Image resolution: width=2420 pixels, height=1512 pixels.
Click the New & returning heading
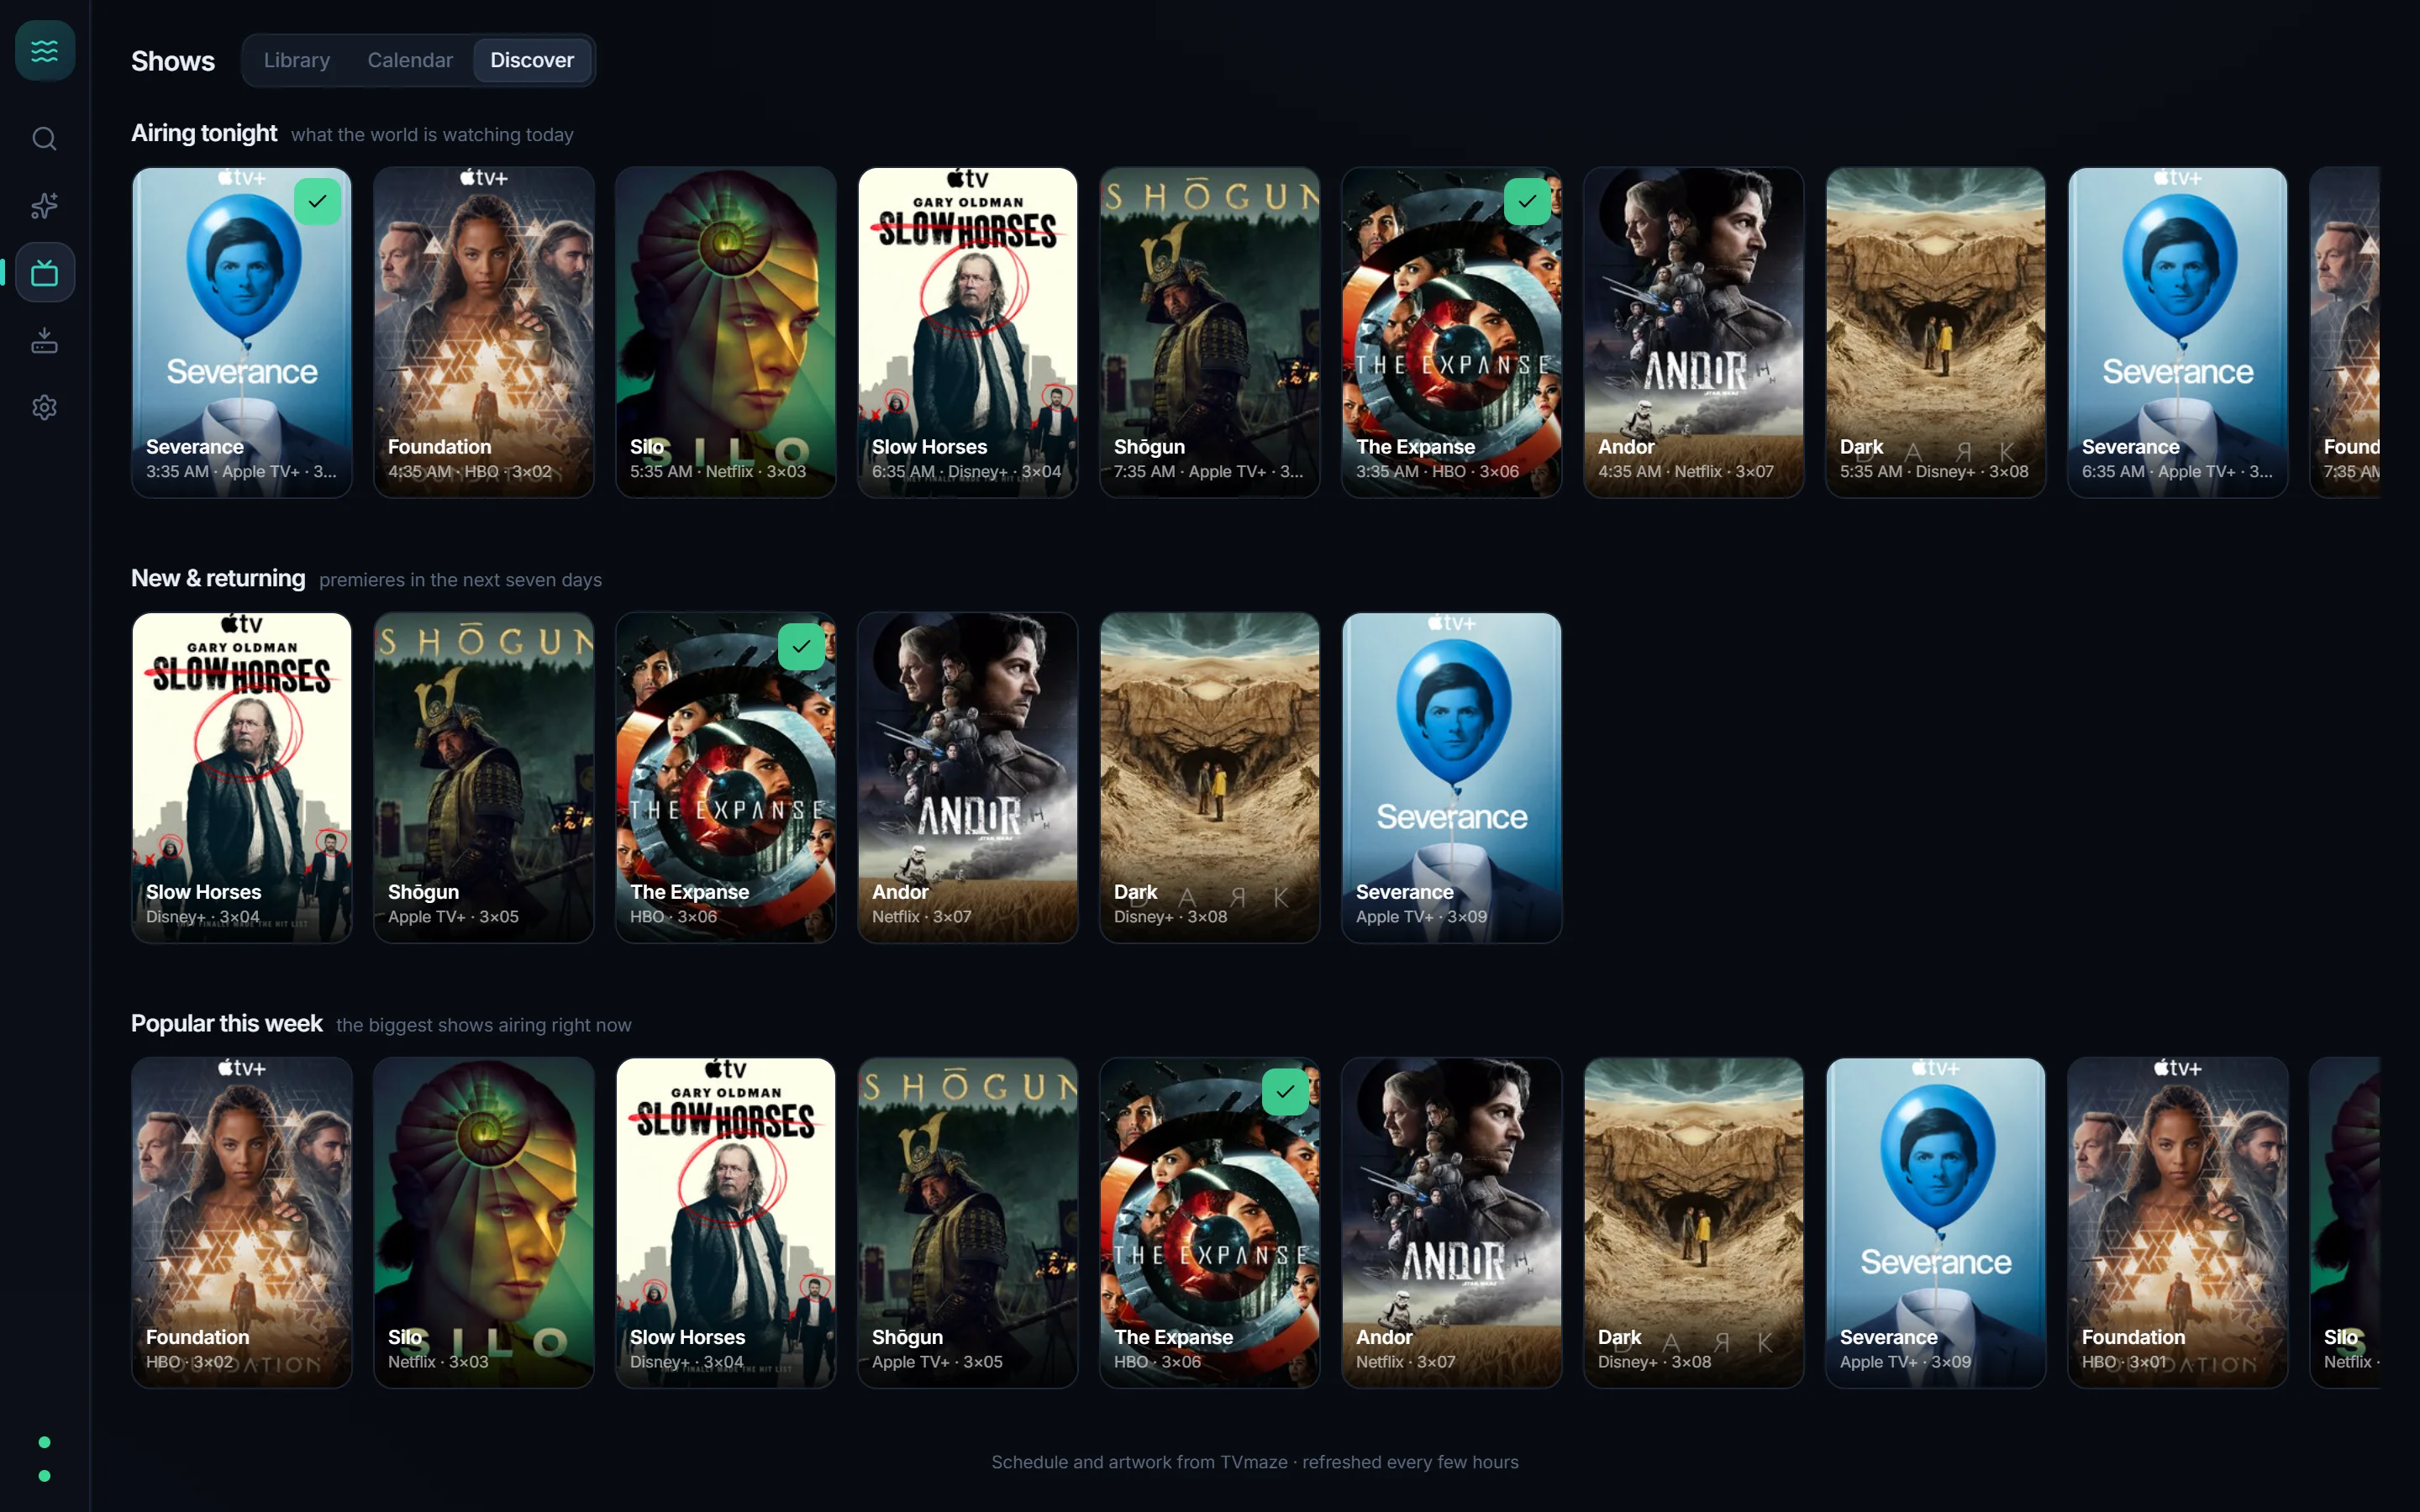coord(218,578)
